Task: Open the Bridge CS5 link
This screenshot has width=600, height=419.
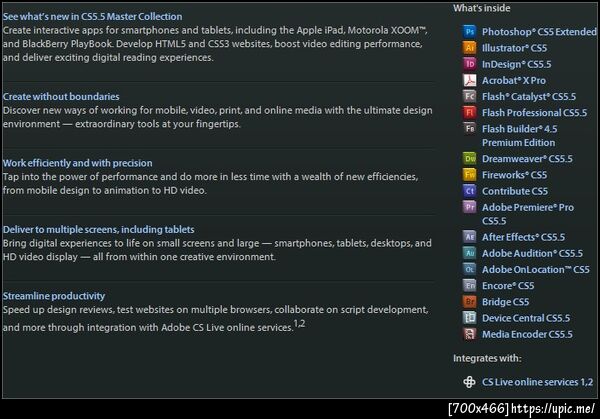Action: 505,302
